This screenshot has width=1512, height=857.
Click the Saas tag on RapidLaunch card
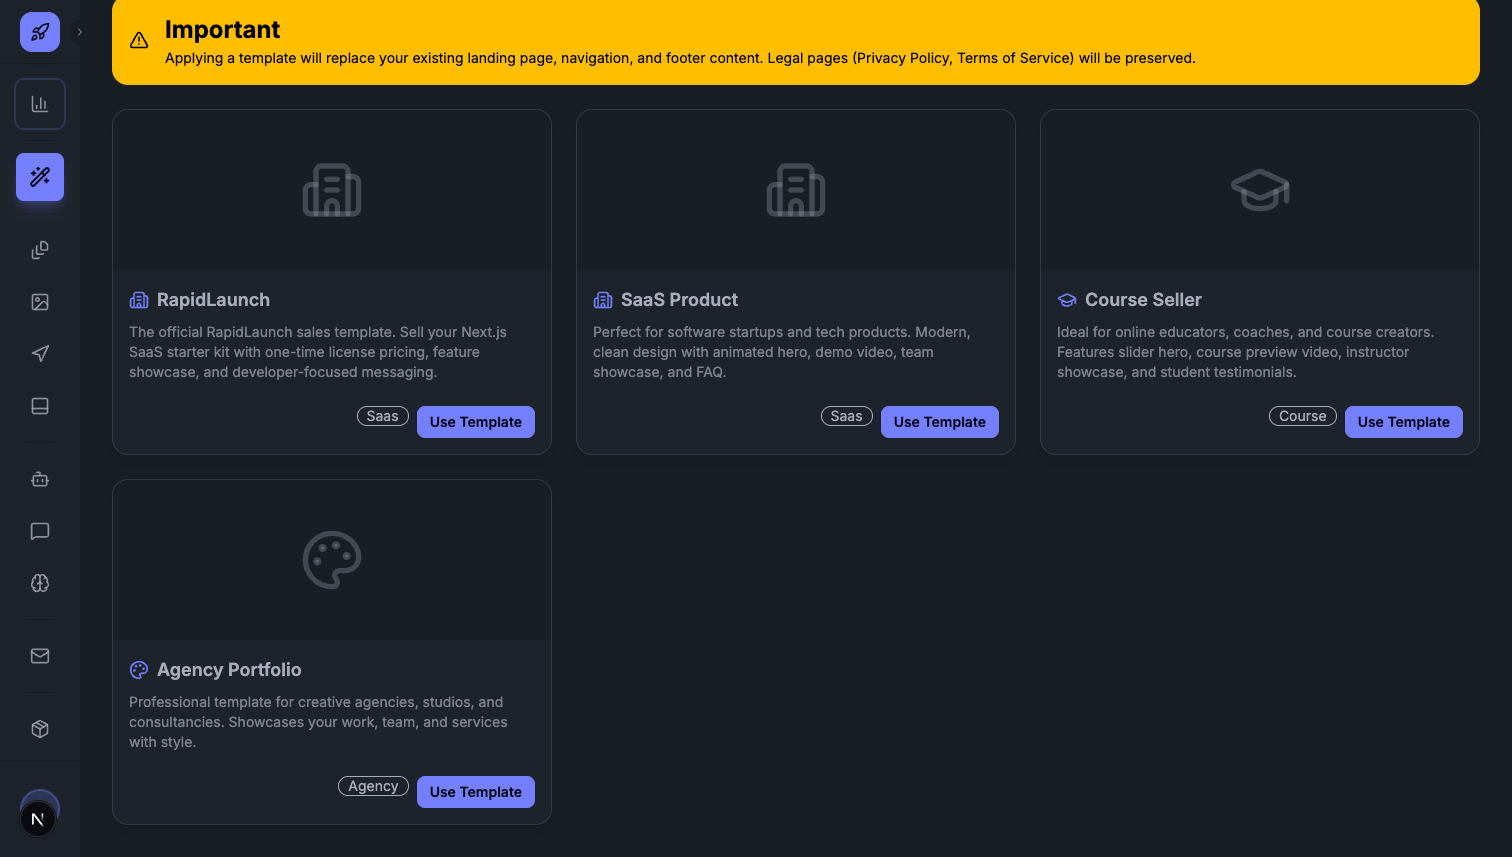[383, 416]
